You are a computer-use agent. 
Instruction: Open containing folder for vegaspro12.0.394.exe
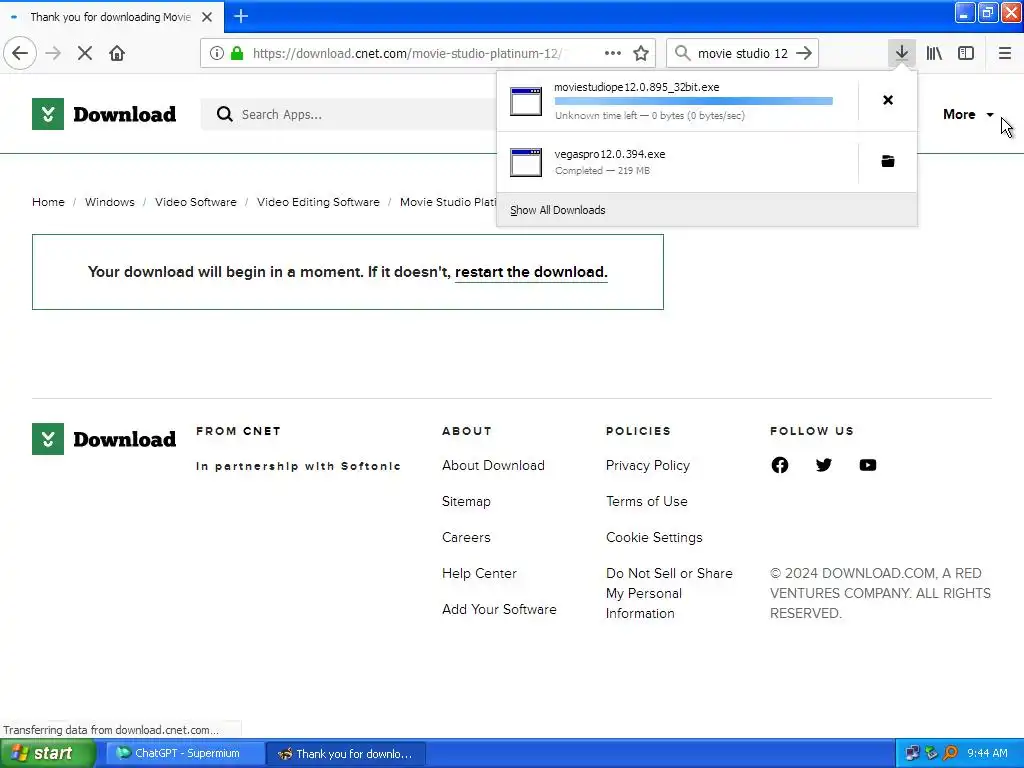click(888, 161)
